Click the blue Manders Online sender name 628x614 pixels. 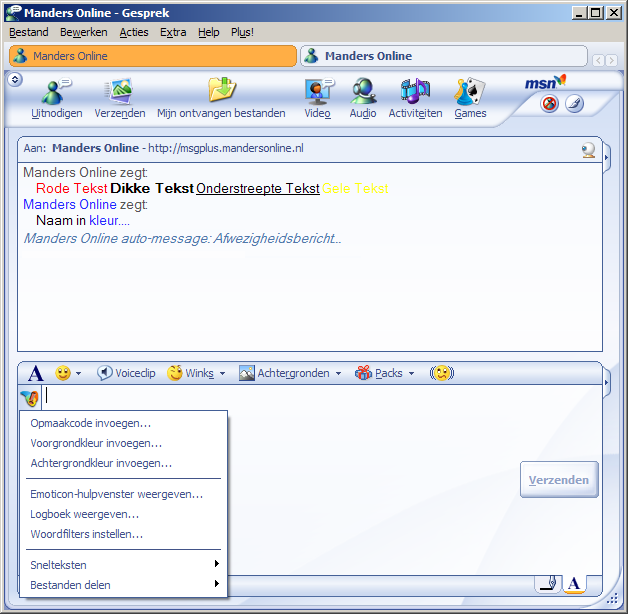point(70,204)
